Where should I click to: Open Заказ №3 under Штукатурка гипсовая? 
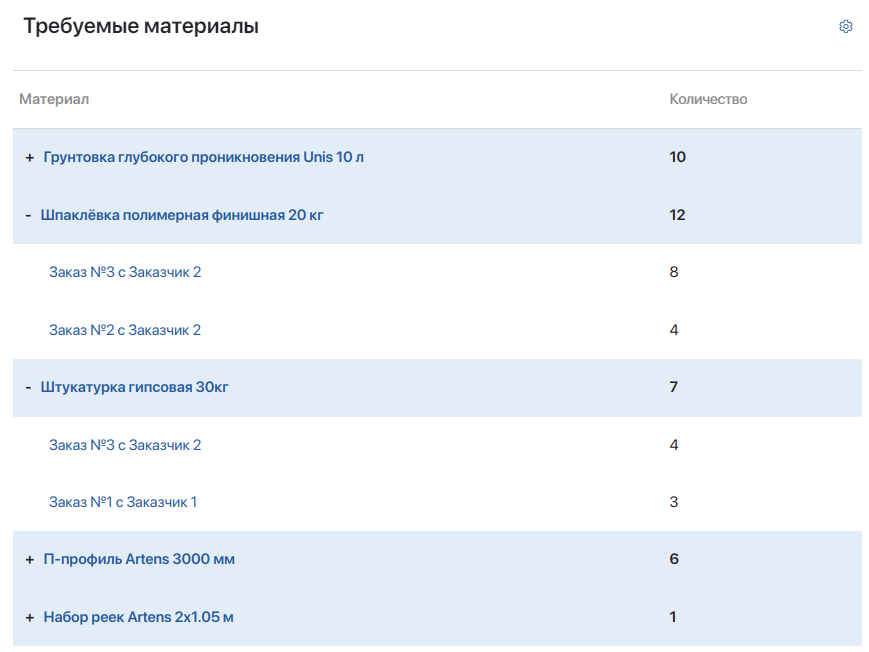click(x=125, y=445)
